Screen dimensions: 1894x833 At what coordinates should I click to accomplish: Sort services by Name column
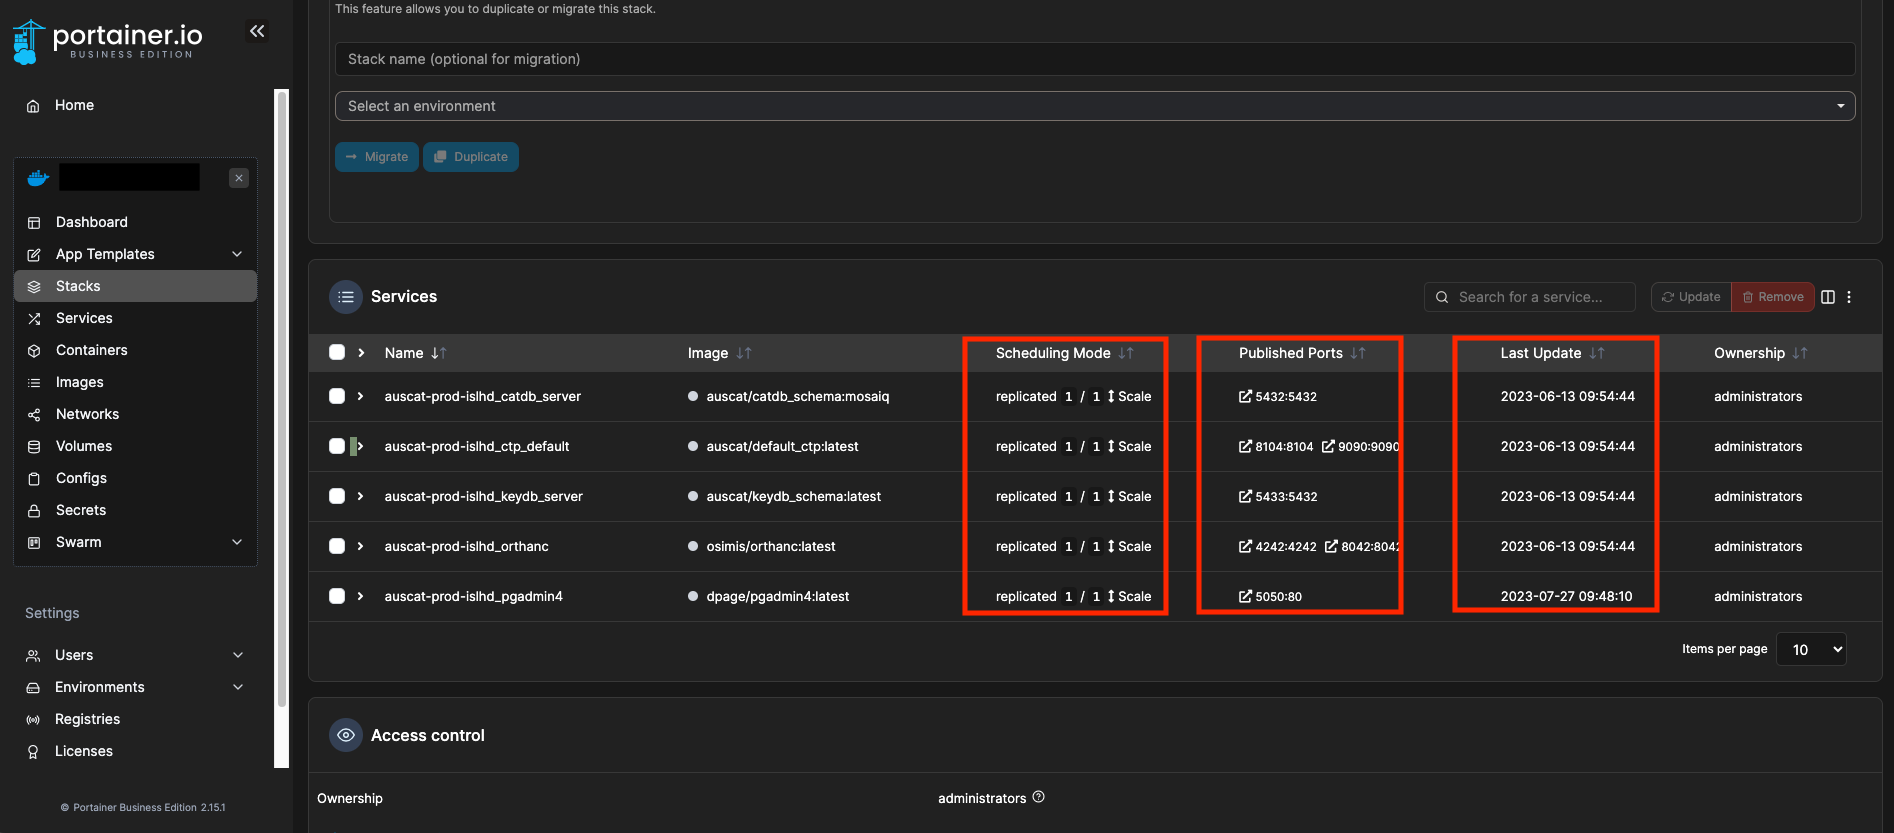415,353
